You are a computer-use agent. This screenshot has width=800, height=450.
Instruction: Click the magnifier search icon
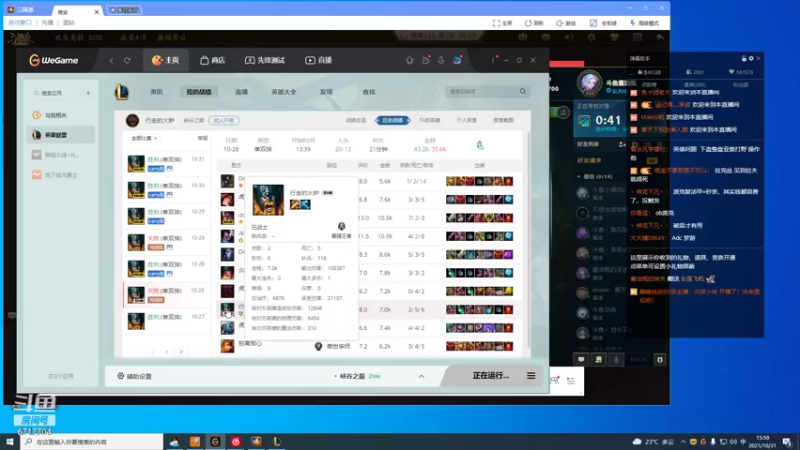(x=523, y=91)
